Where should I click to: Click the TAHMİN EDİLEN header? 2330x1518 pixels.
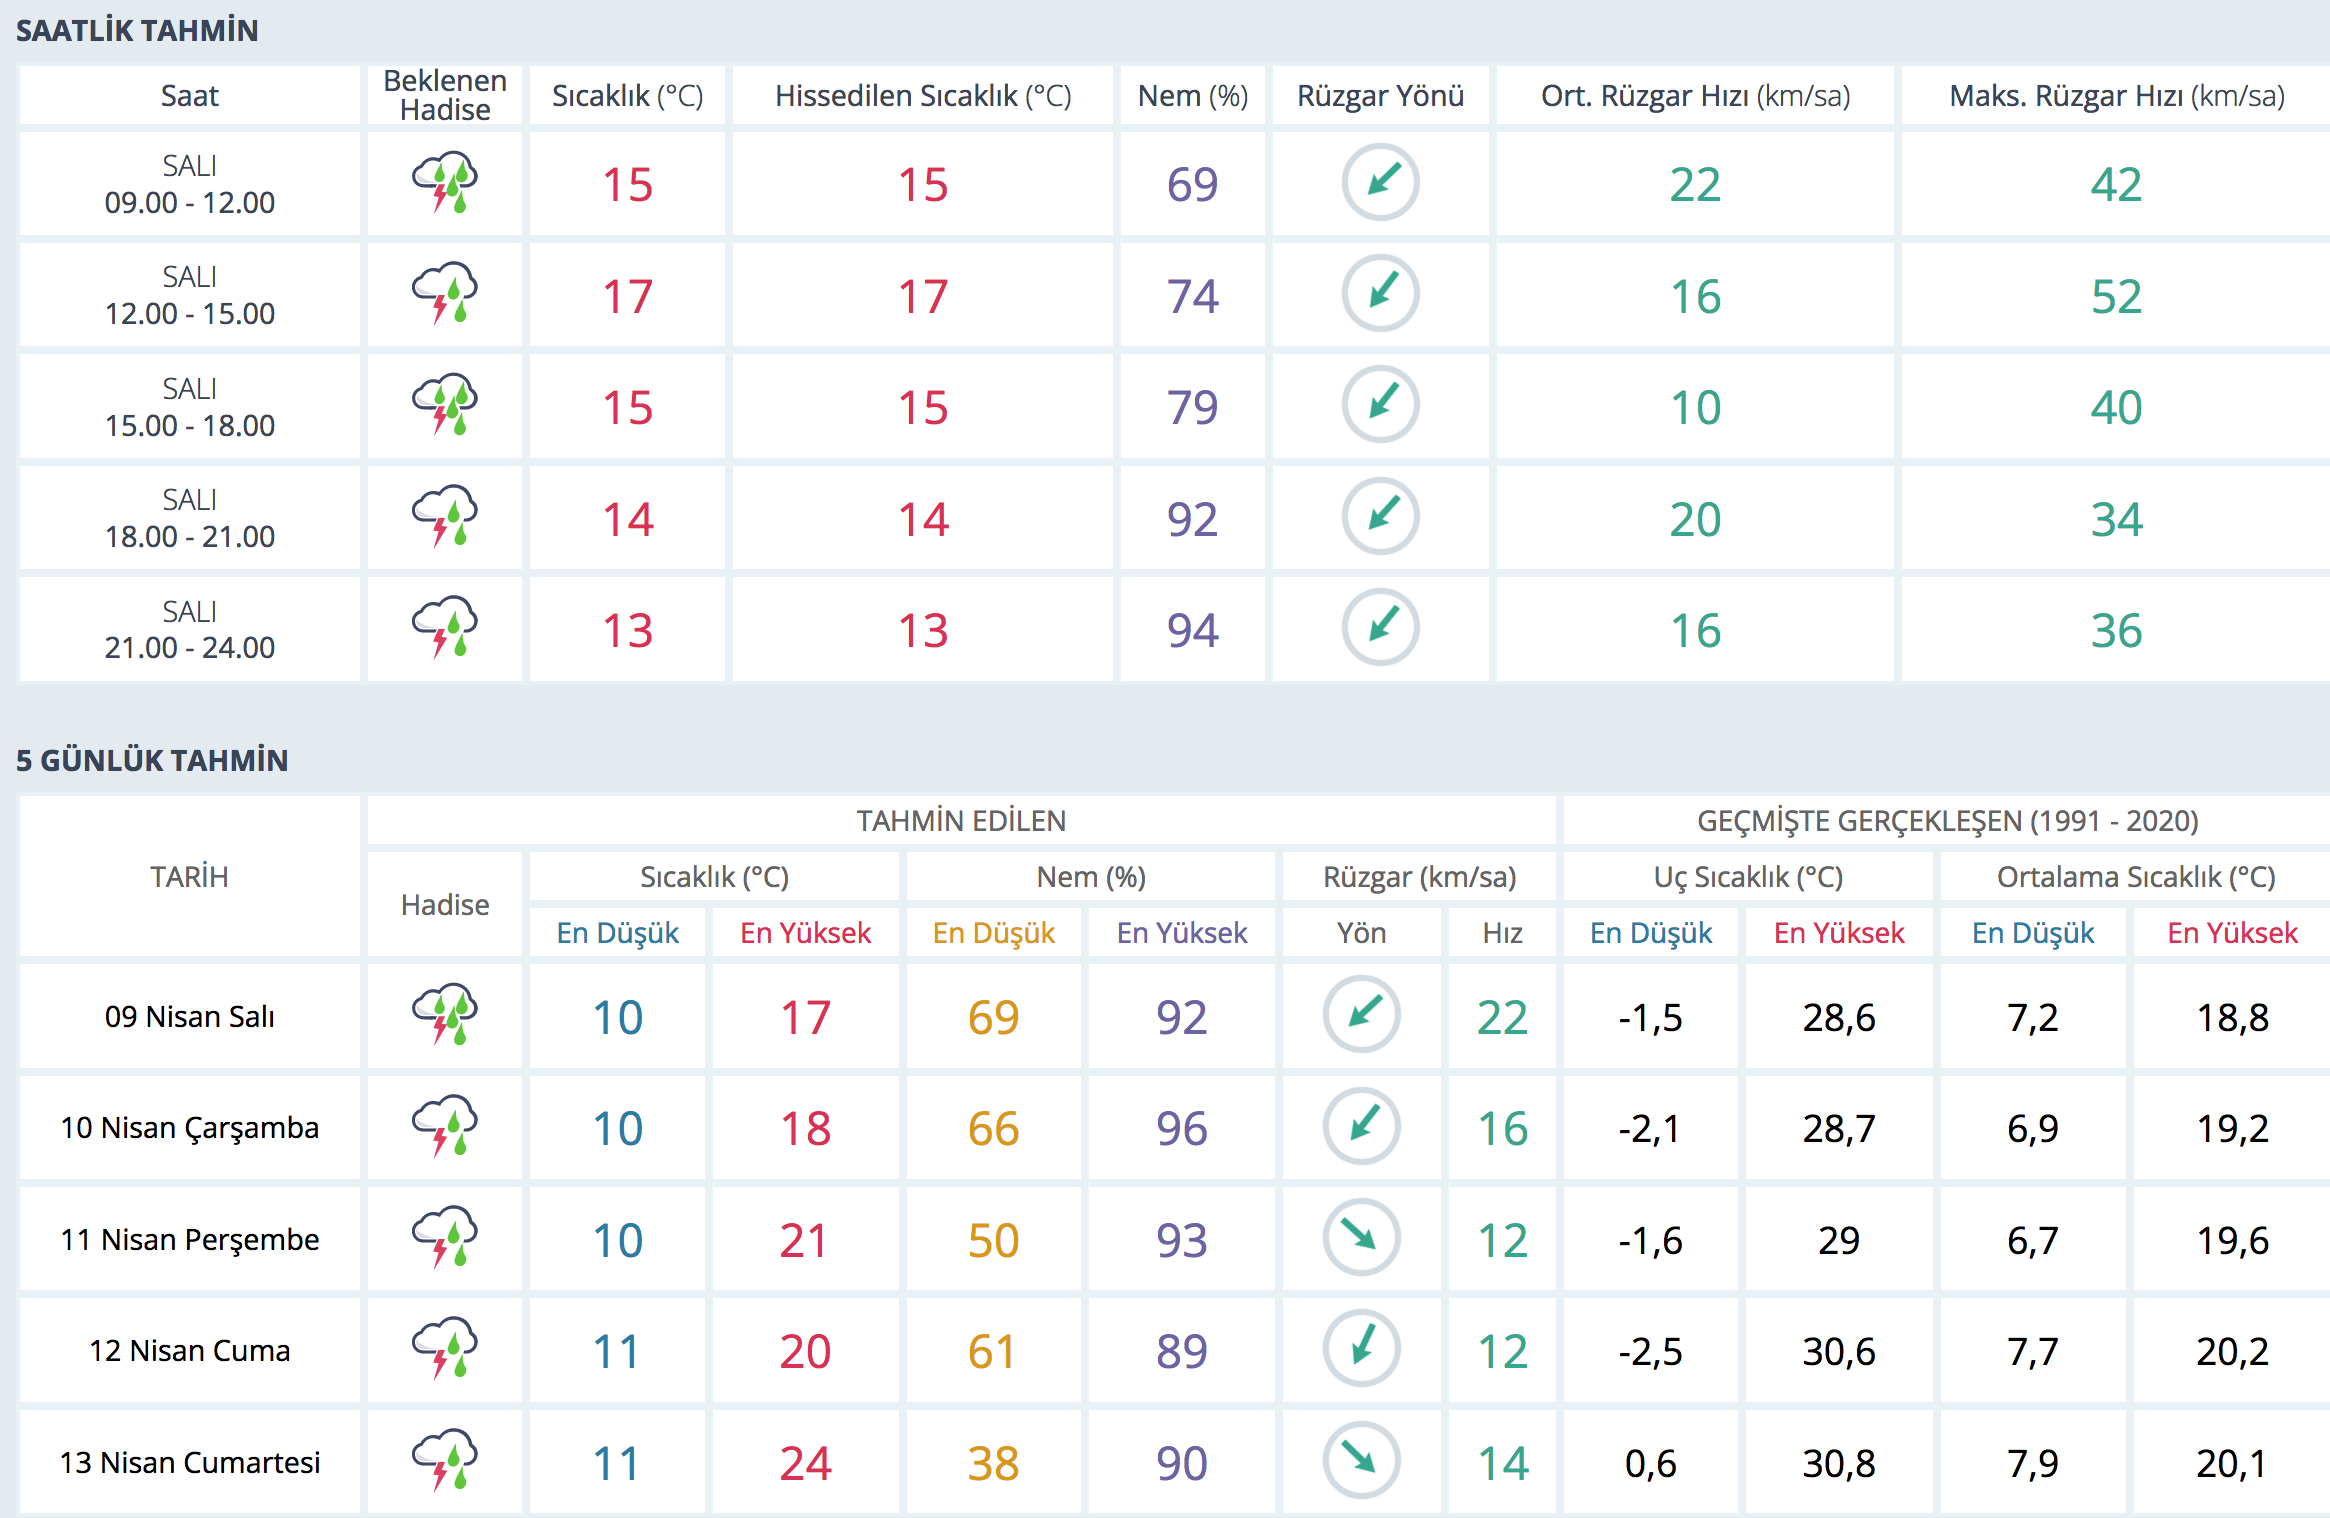[960, 821]
